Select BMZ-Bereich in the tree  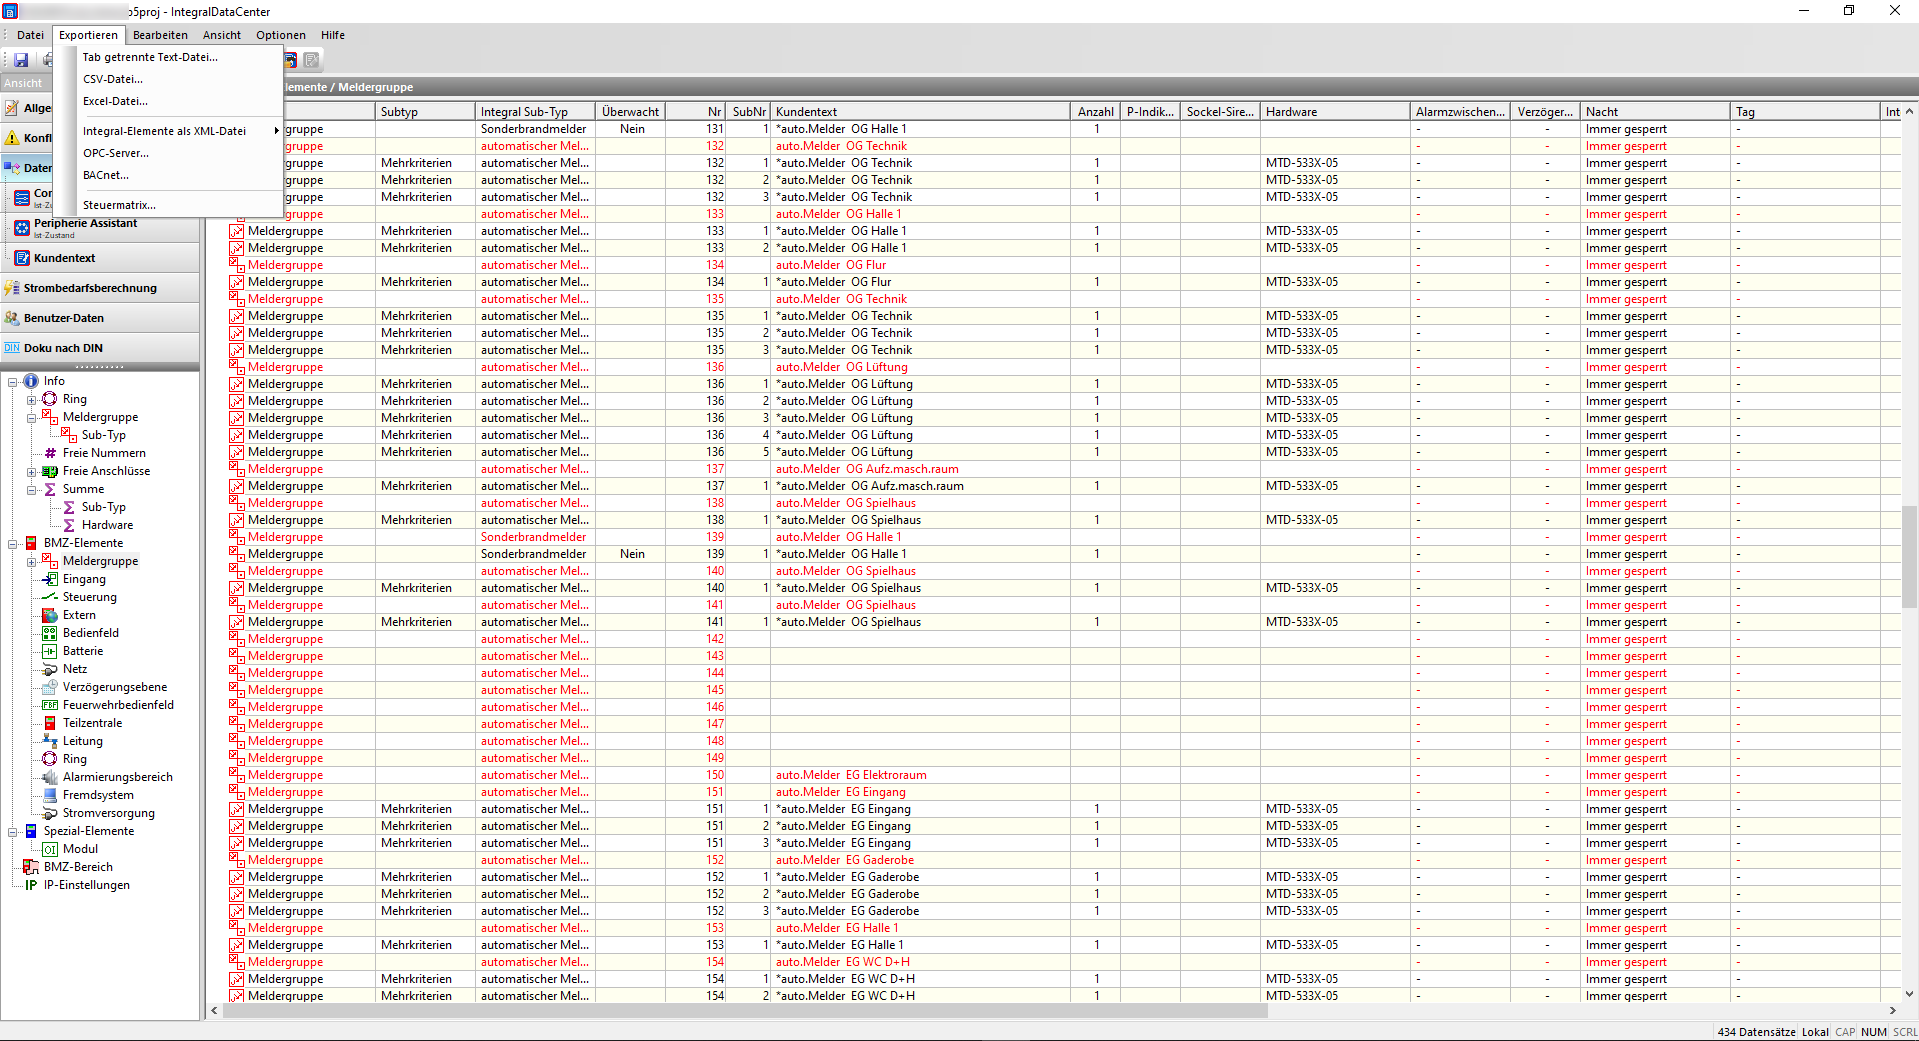pos(78,867)
